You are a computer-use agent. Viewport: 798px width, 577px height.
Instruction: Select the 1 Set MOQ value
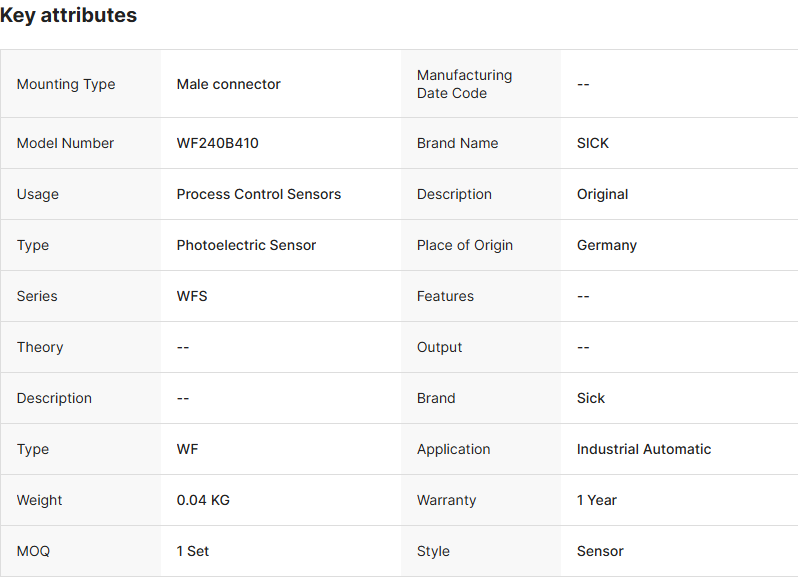pos(193,551)
